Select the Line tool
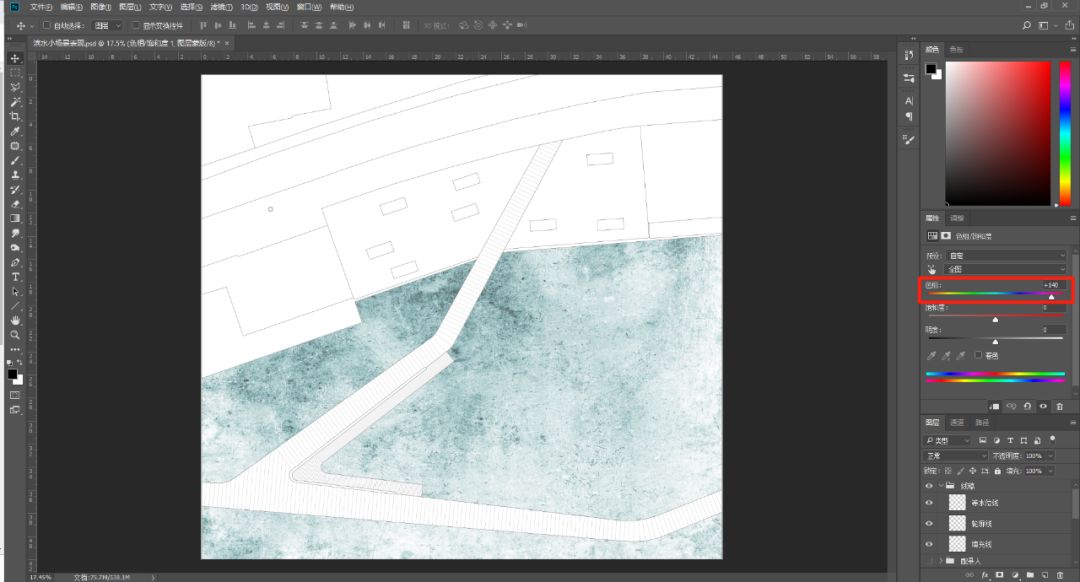The width and height of the screenshot is (1080, 582). point(15,306)
